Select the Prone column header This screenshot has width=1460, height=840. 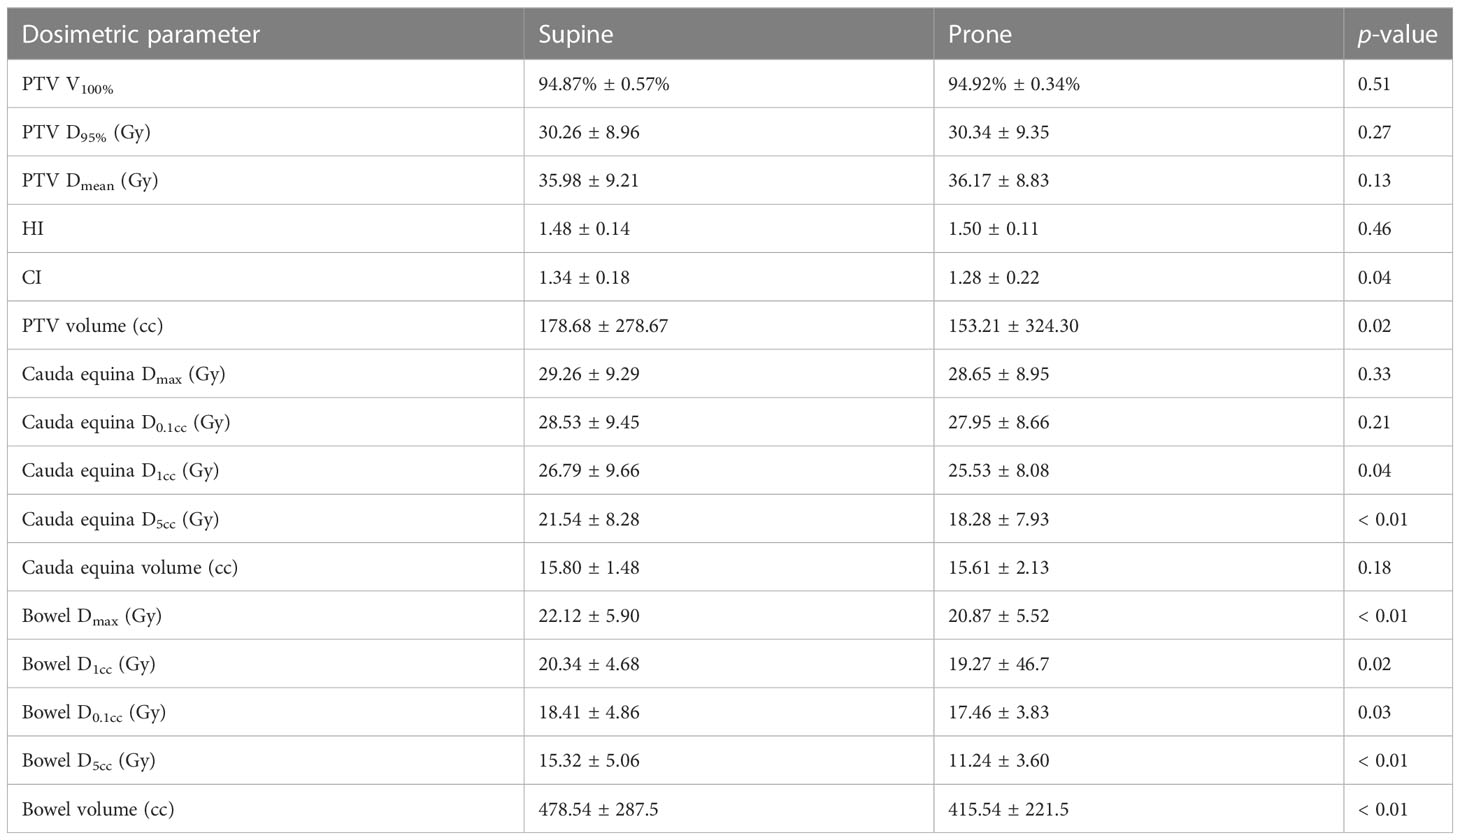click(980, 35)
